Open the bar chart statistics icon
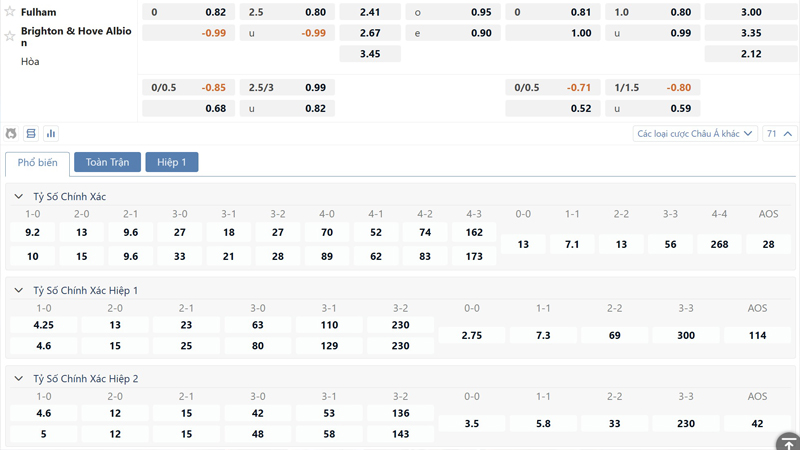The height and width of the screenshot is (450, 800). coord(51,133)
